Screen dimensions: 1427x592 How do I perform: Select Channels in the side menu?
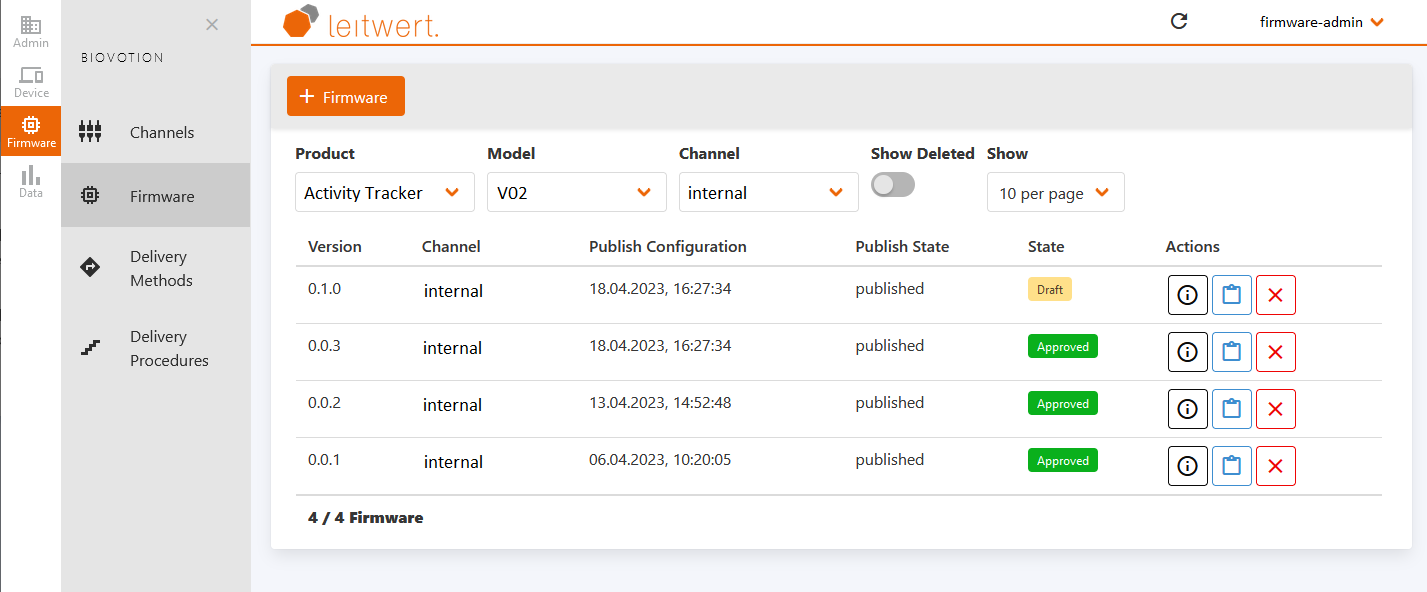point(161,132)
